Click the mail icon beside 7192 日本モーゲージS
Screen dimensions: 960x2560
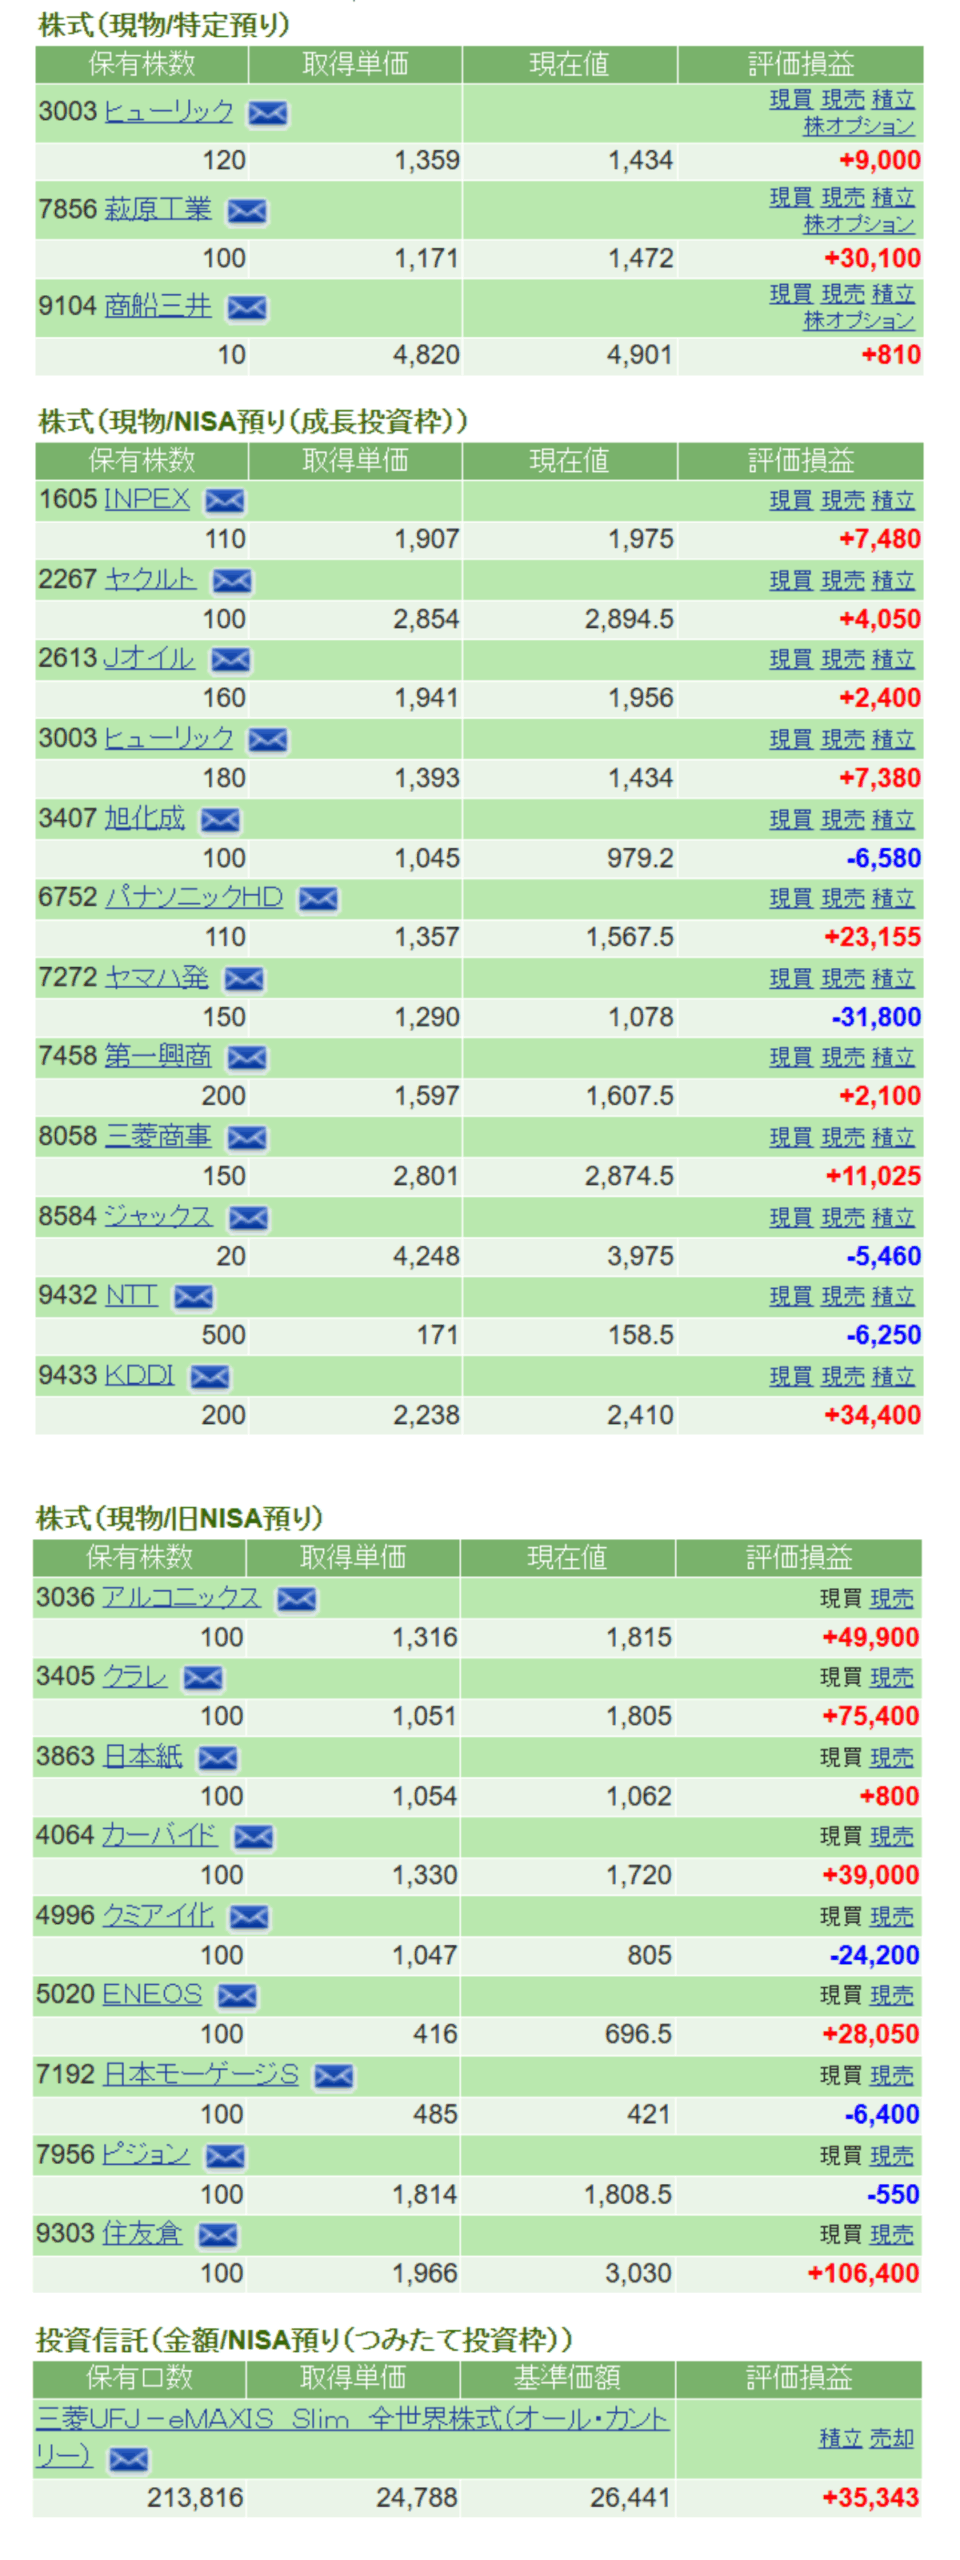tap(333, 2076)
